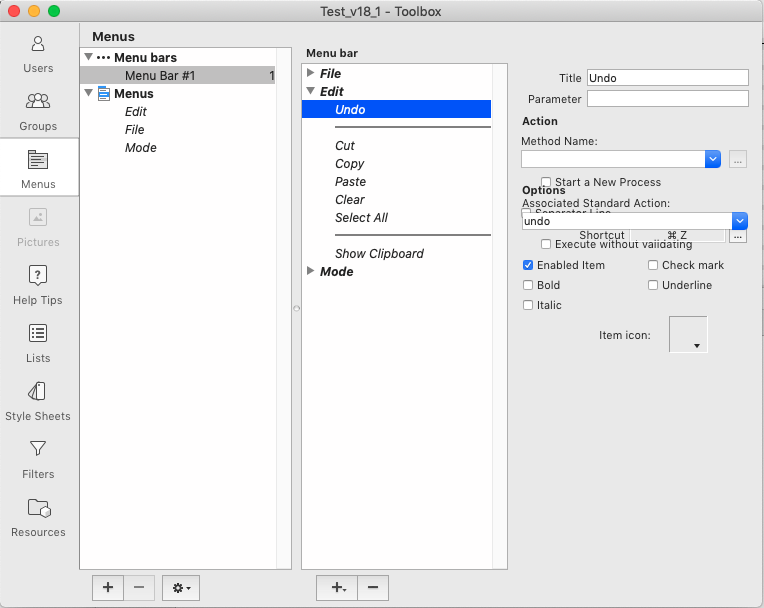Toggle the Check mark option
The height and width of the screenshot is (608, 764).
(653, 266)
